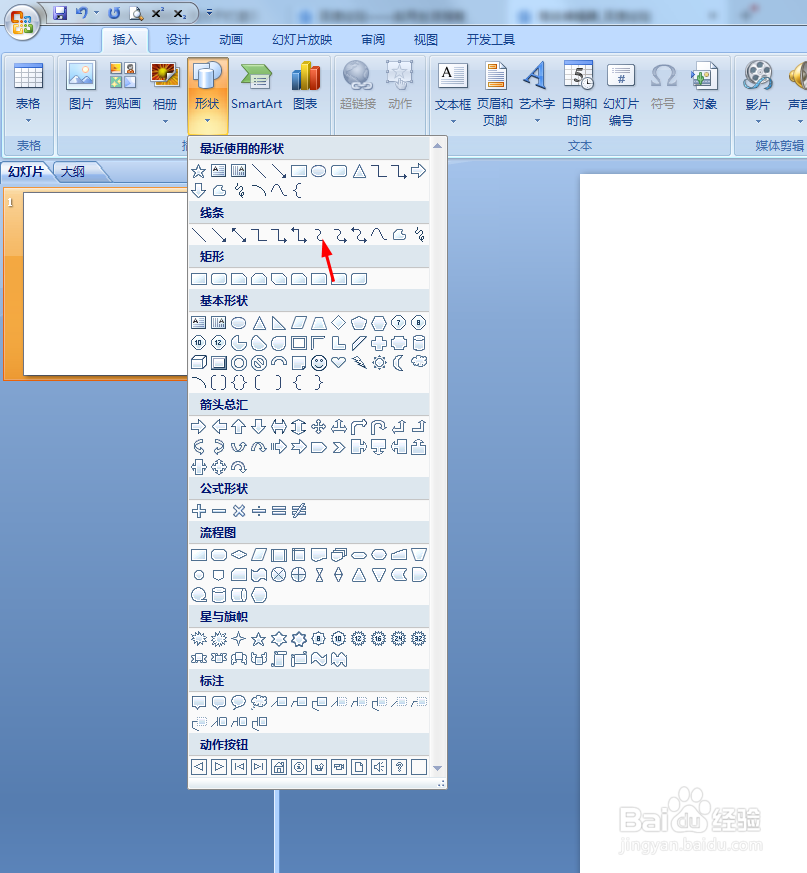Apply subscript from quick access toolbar
Screen dimensions: 807x873
point(179,13)
